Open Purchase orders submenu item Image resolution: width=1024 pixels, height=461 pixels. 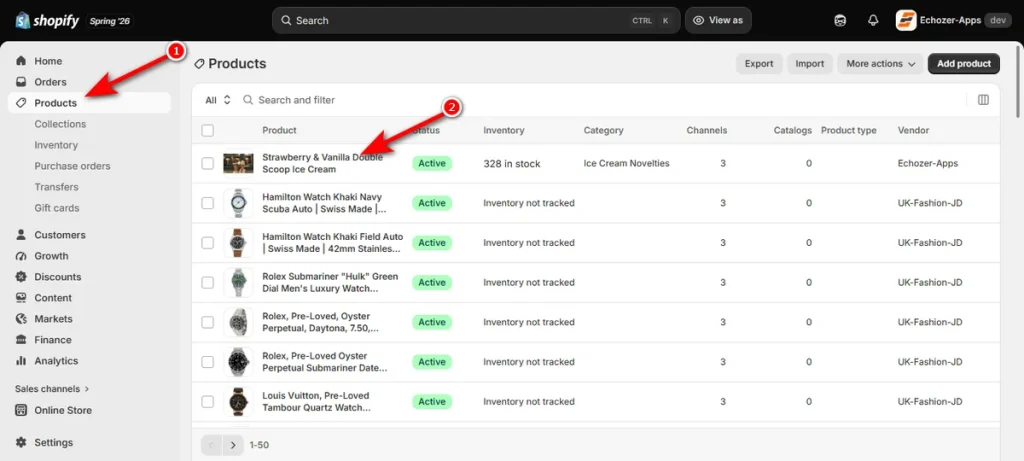click(72, 166)
